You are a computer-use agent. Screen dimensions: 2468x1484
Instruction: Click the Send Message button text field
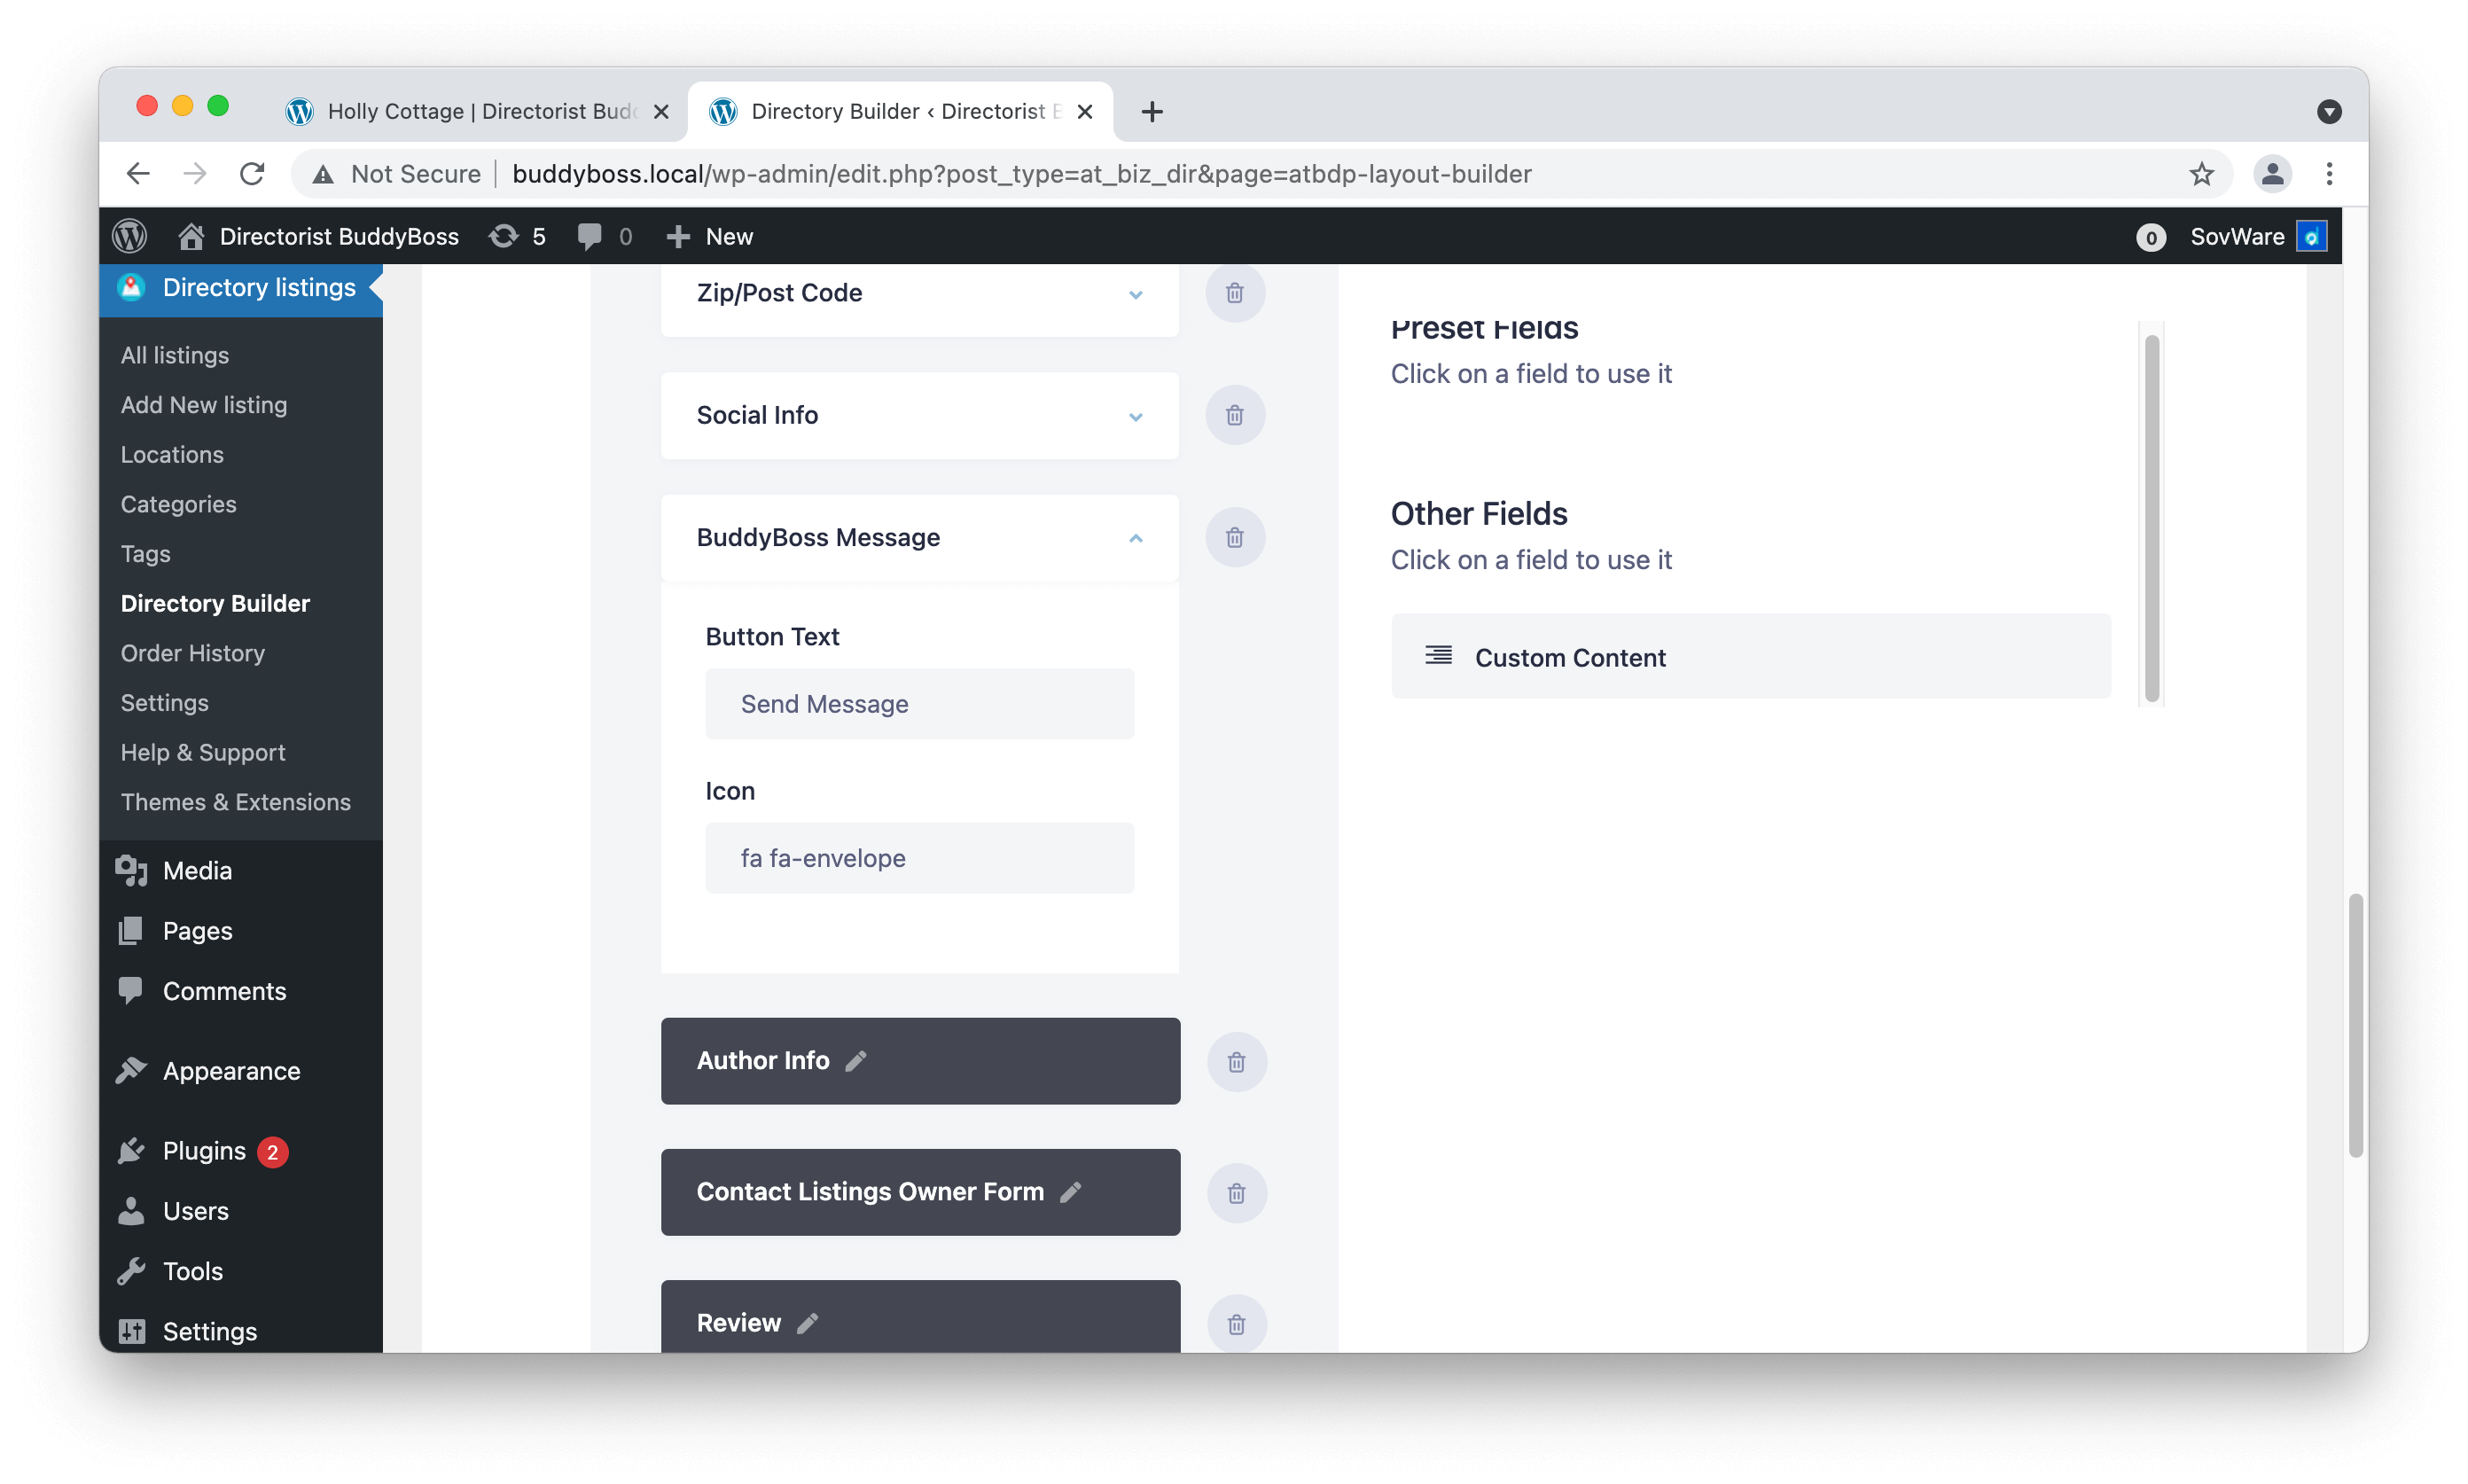coord(919,703)
